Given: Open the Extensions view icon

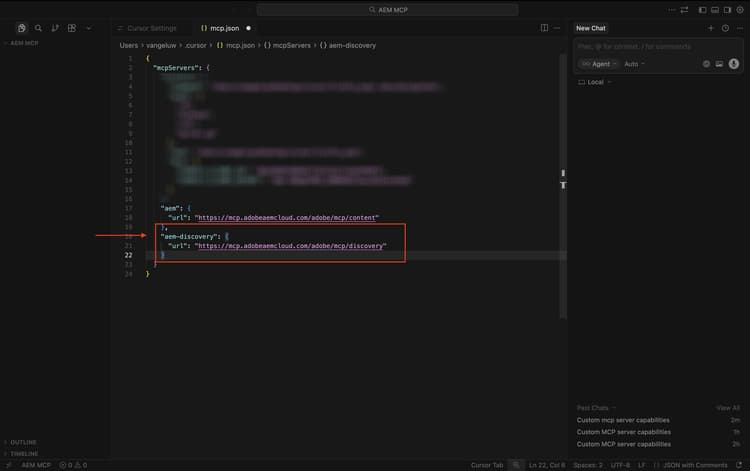Looking at the screenshot, I should pyautogui.click(x=72, y=28).
